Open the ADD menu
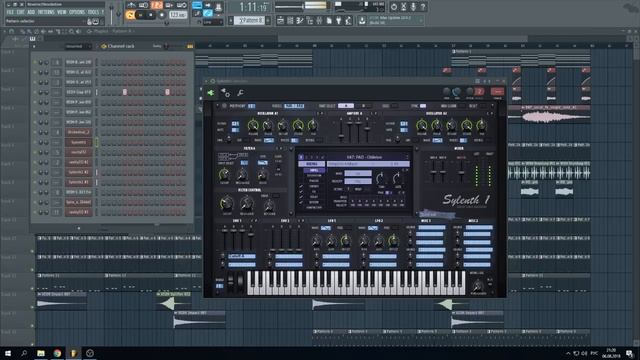 [x=31, y=13]
